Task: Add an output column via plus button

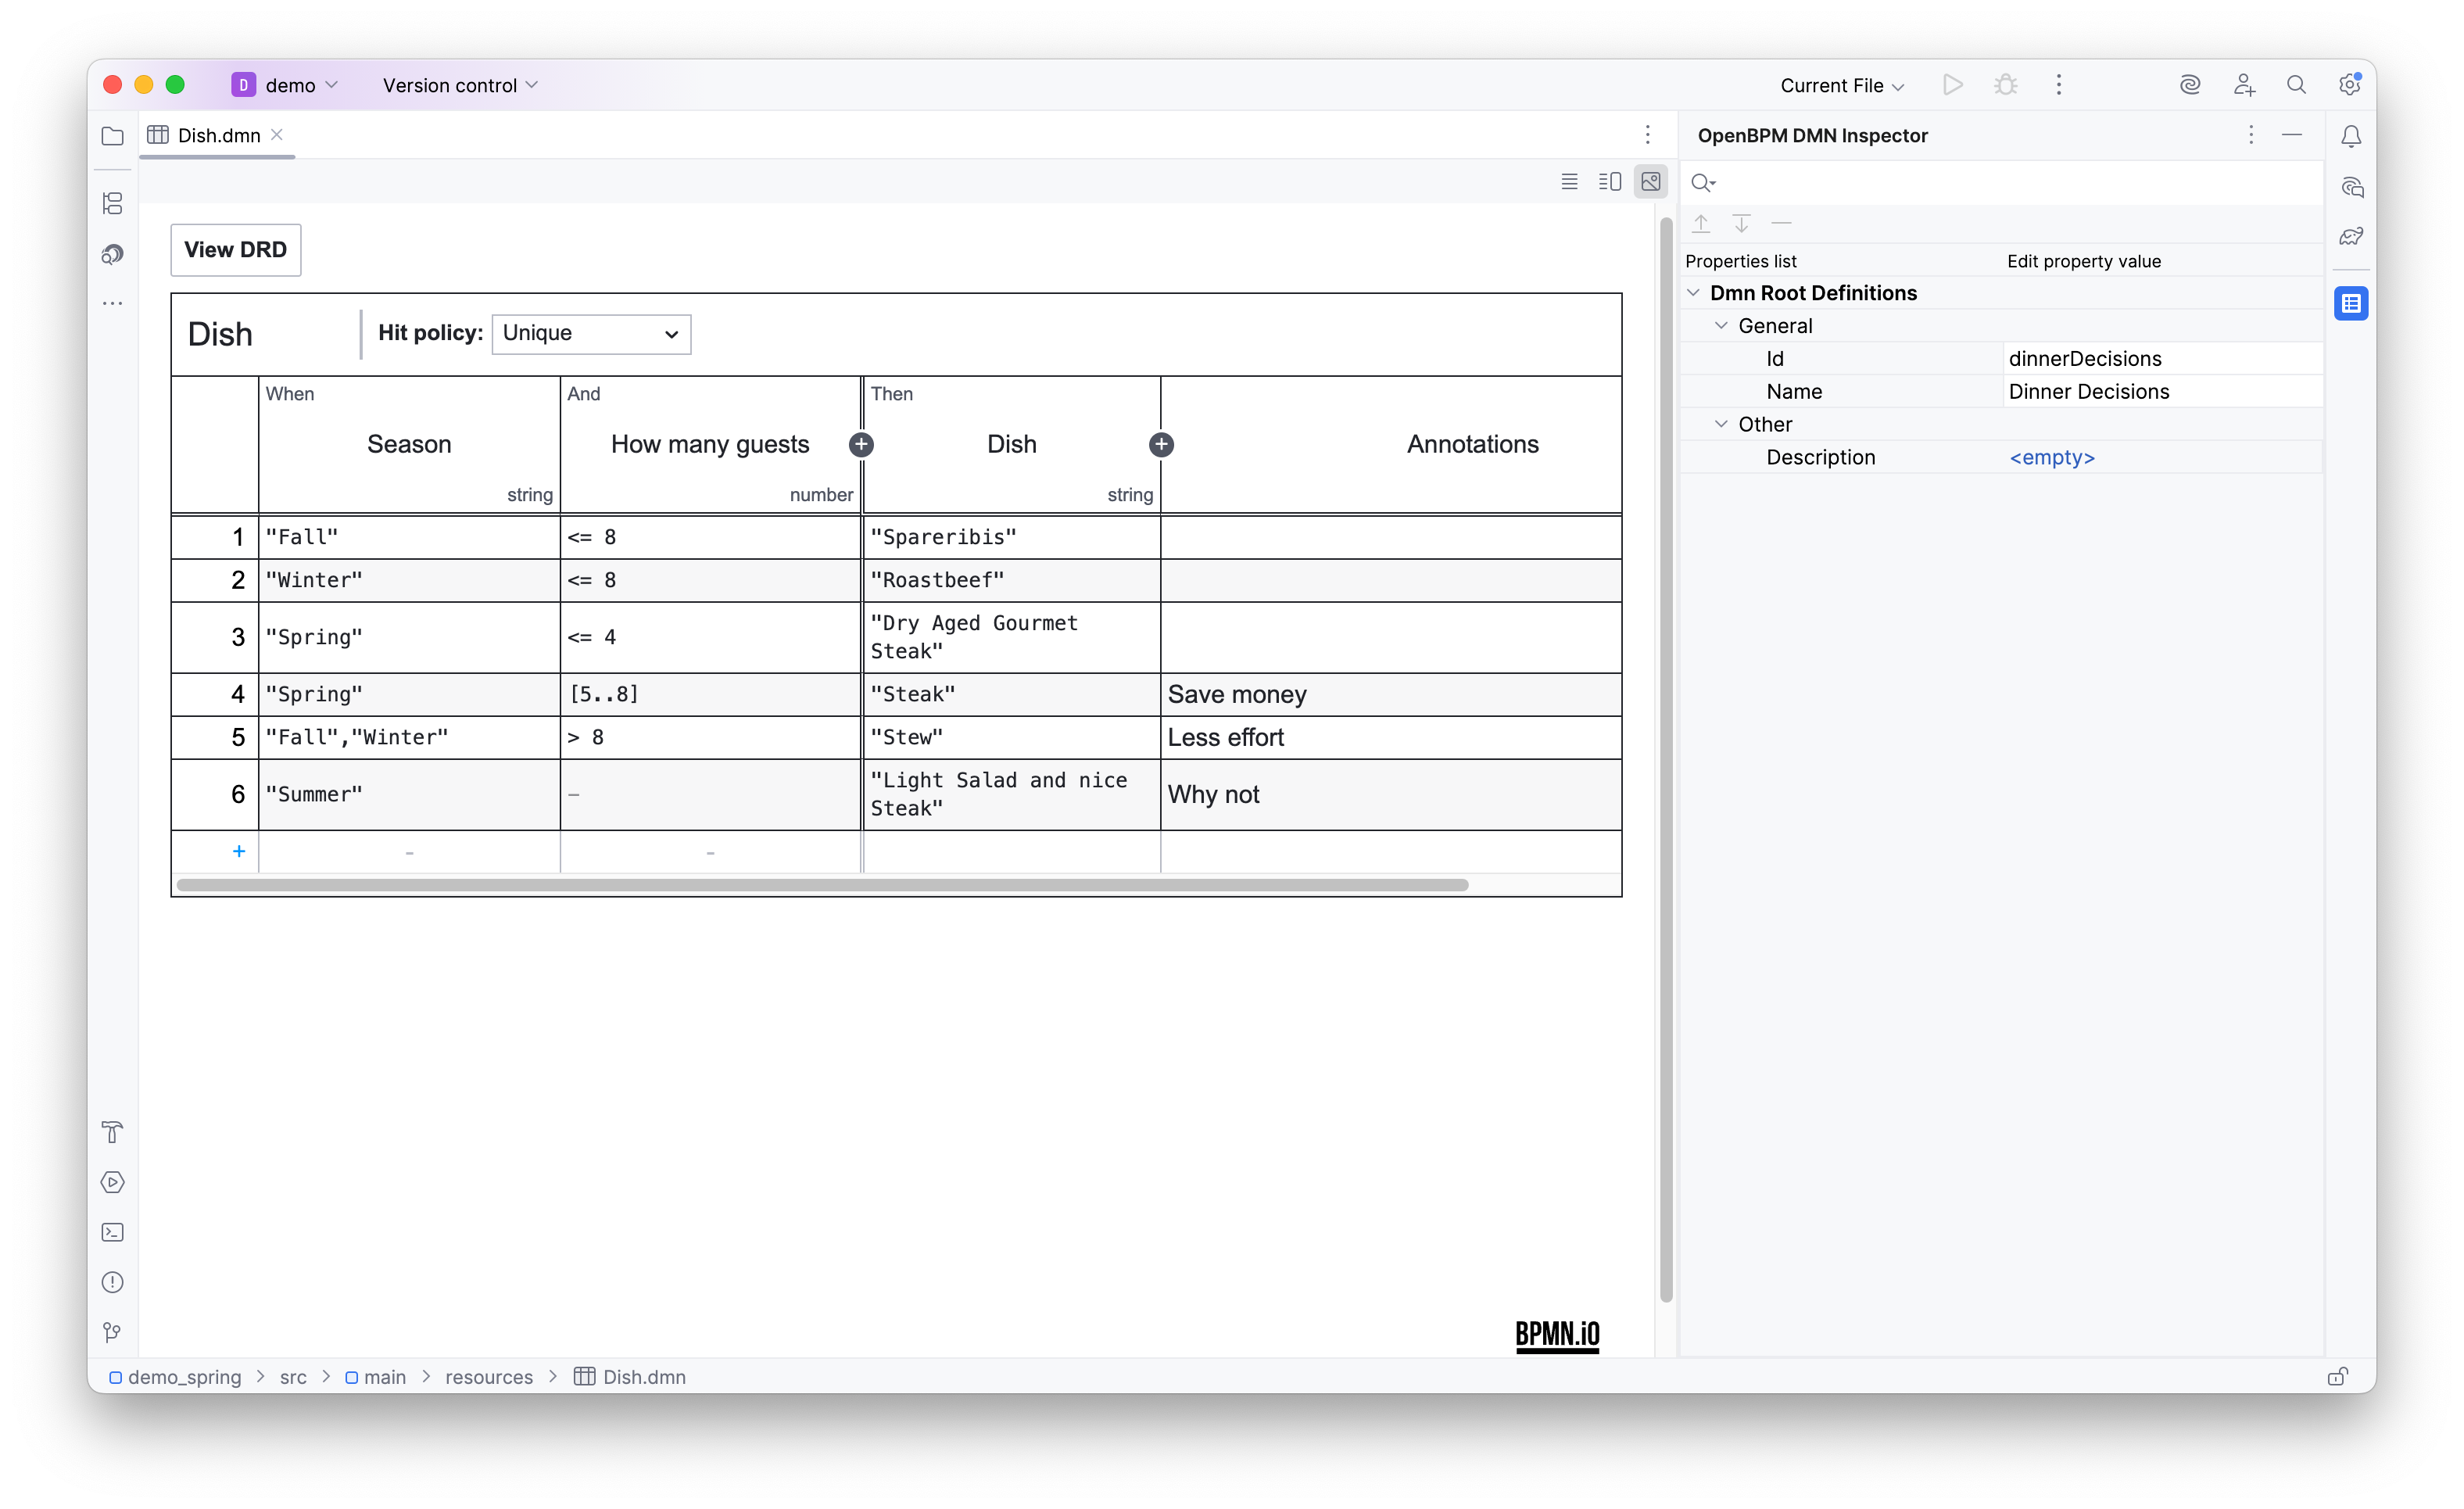Action: click(1161, 445)
